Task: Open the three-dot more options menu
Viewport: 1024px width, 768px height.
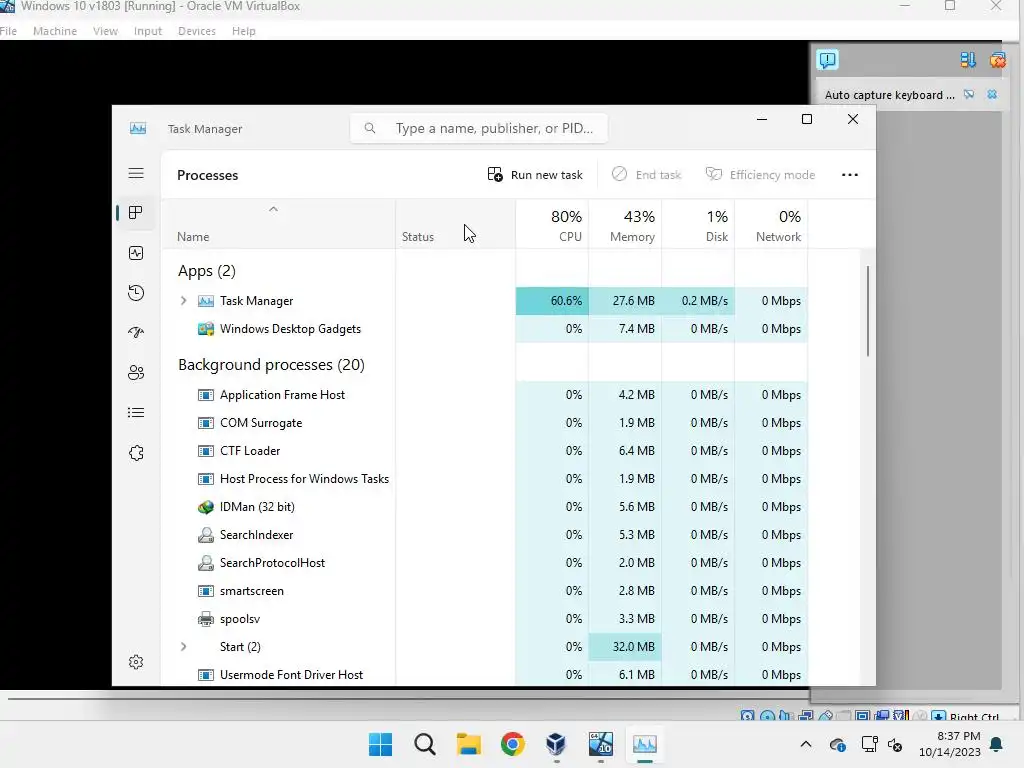Action: coord(850,174)
